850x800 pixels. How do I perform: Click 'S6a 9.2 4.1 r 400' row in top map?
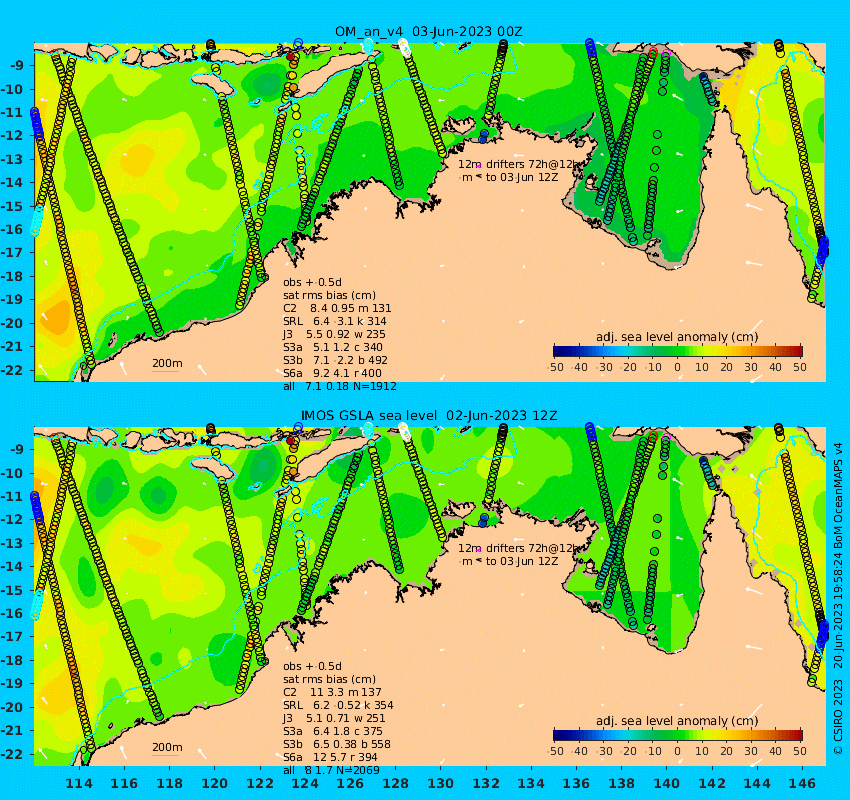point(332,373)
